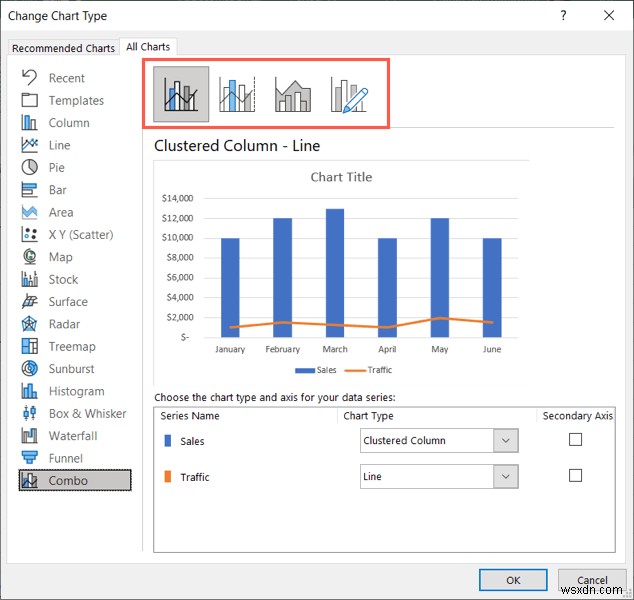
Task: Click the Traffic series name text
Action: (195, 477)
